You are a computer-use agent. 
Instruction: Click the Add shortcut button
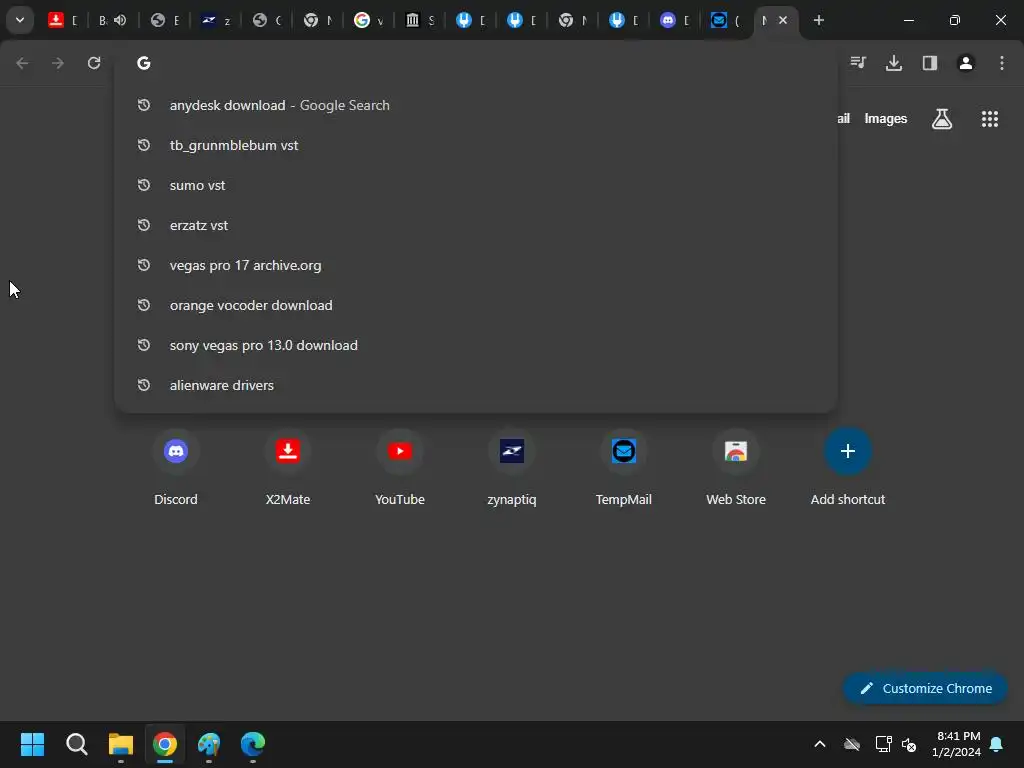click(848, 468)
